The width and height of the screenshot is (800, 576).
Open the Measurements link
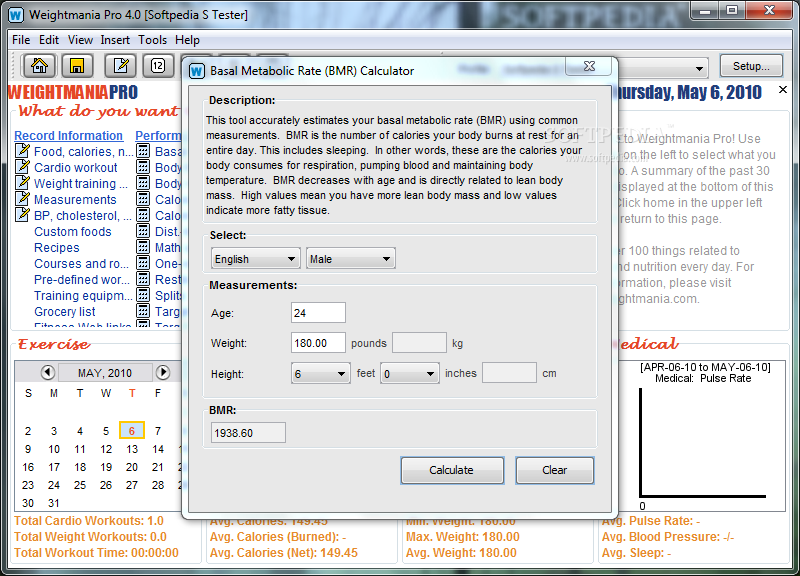(75, 199)
